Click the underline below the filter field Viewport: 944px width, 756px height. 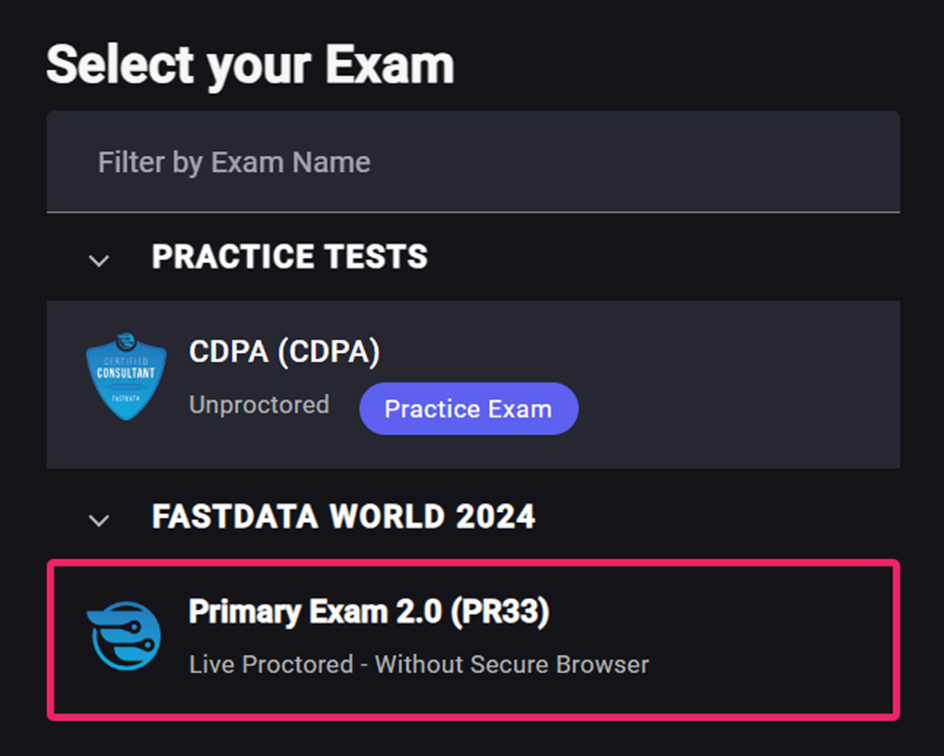pos(473,212)
